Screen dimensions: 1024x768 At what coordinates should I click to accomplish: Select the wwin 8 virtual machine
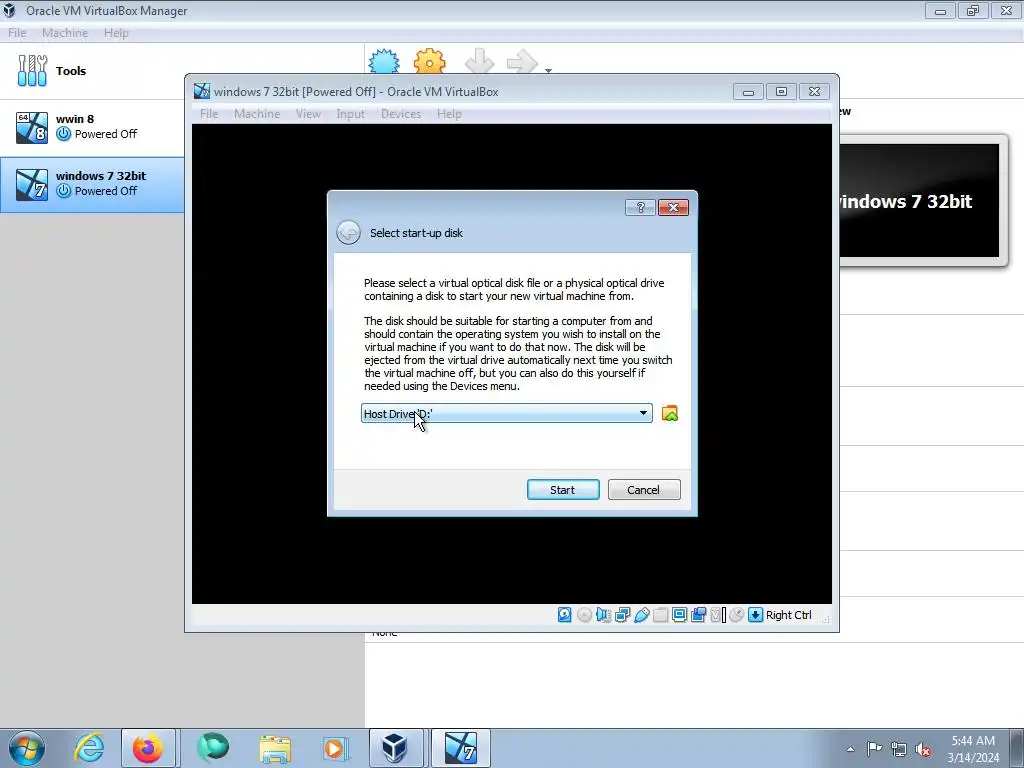(x=91, y=127)
